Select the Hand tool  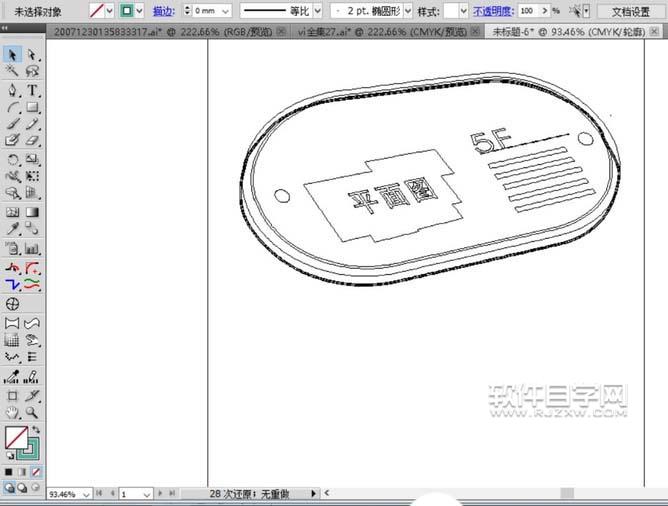point(12,412)
